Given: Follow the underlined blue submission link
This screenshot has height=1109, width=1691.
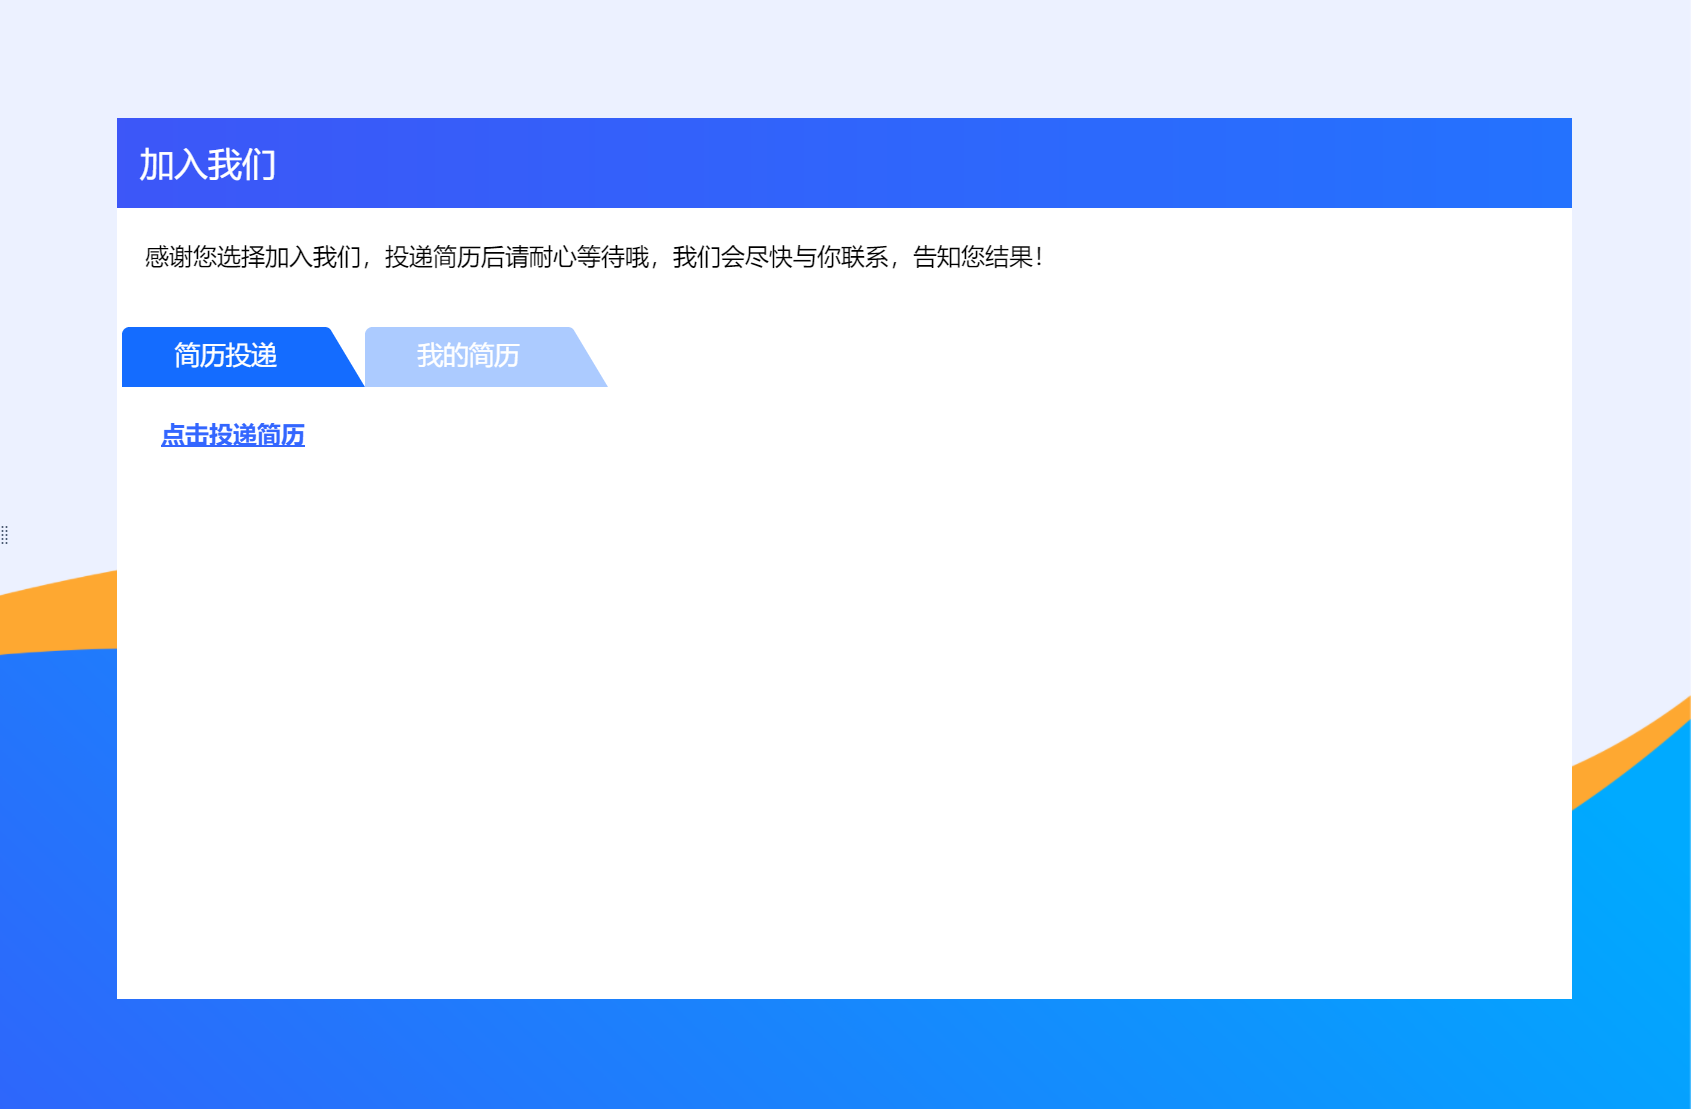Looking at the screenshot, I should tap(234, 435).
